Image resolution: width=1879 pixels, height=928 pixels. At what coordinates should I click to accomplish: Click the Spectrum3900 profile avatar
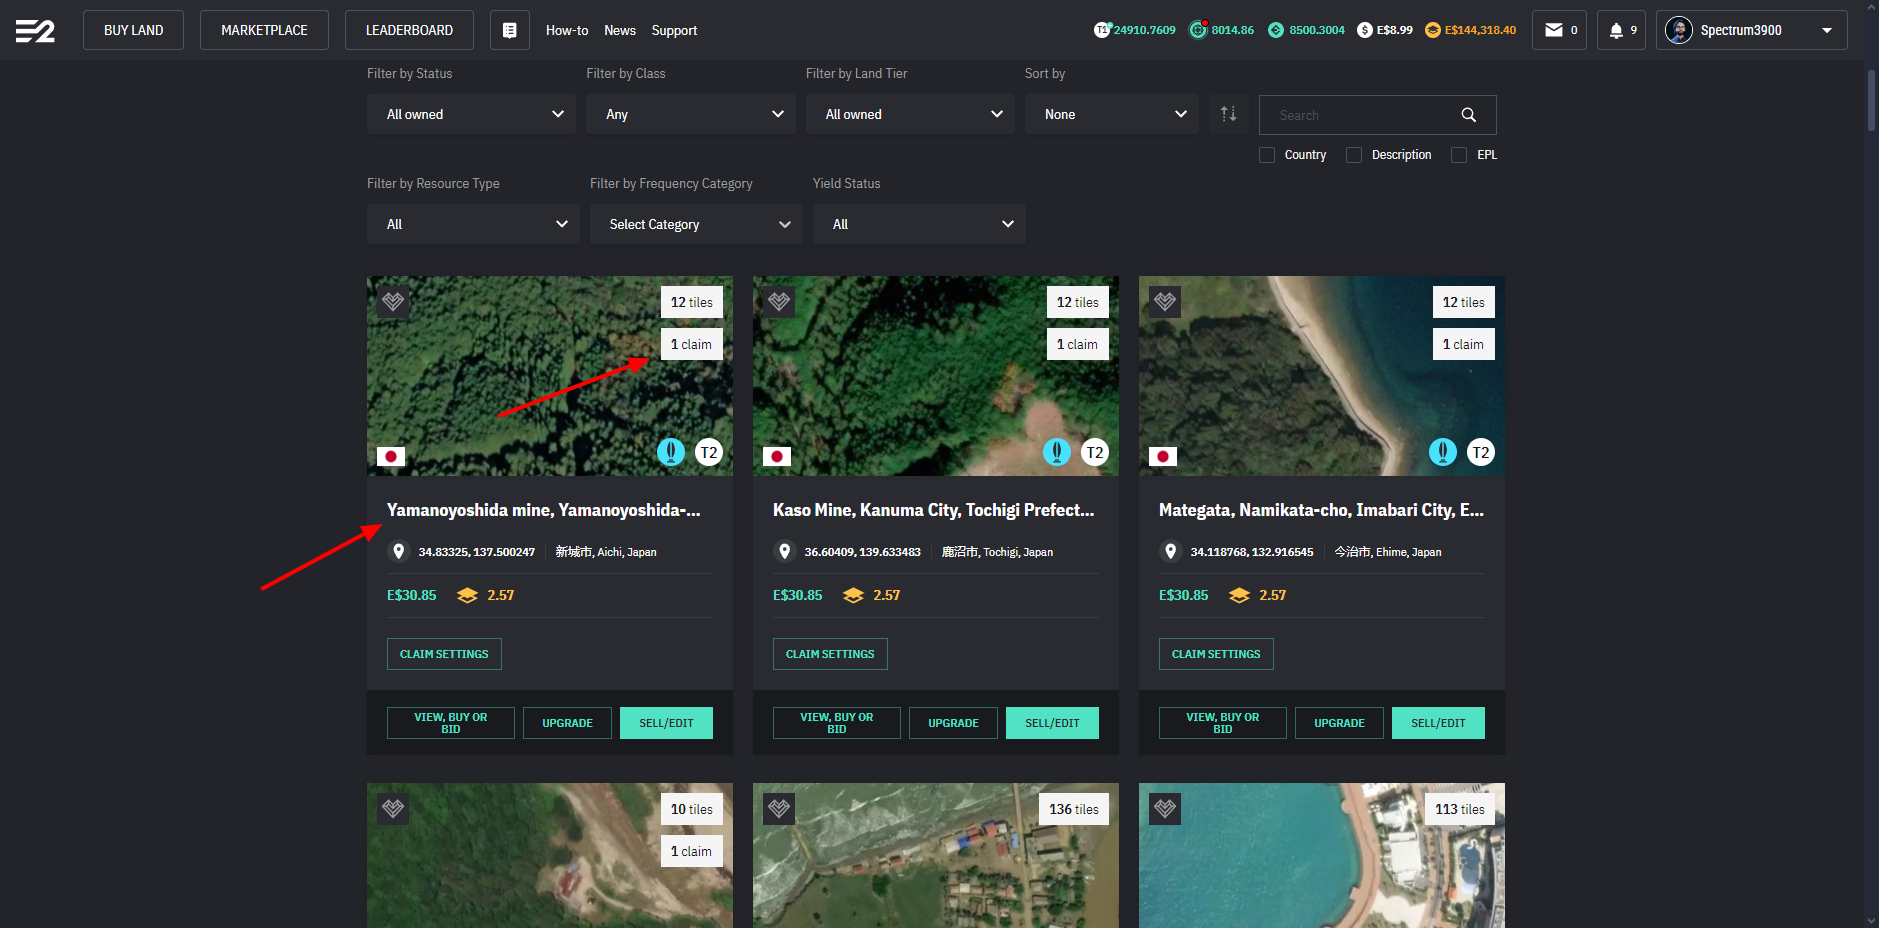(1678, 30)
